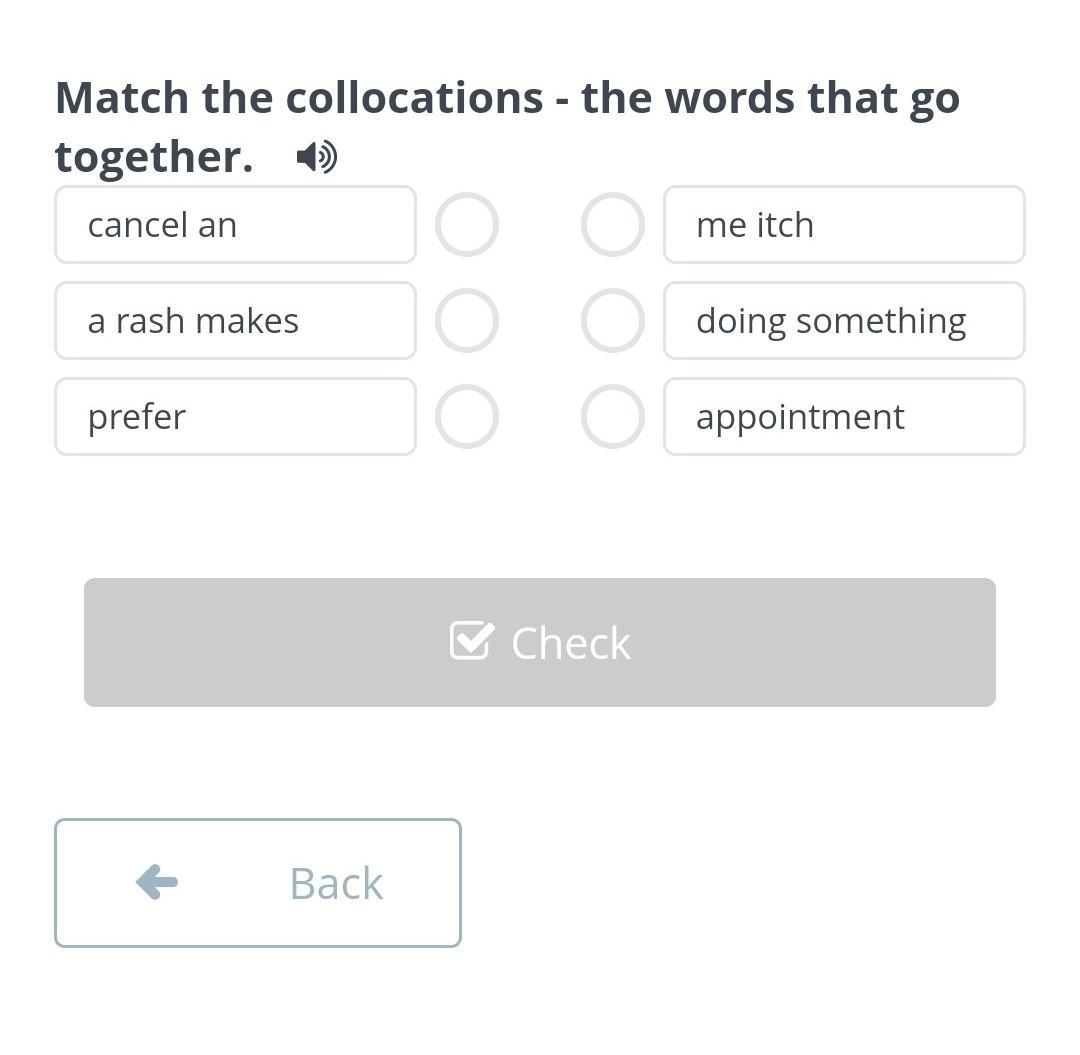The width and height of the screenshot is (1080, 1055).
Task: Pick the 'doing something' answer box
Action: click(844, 321)
